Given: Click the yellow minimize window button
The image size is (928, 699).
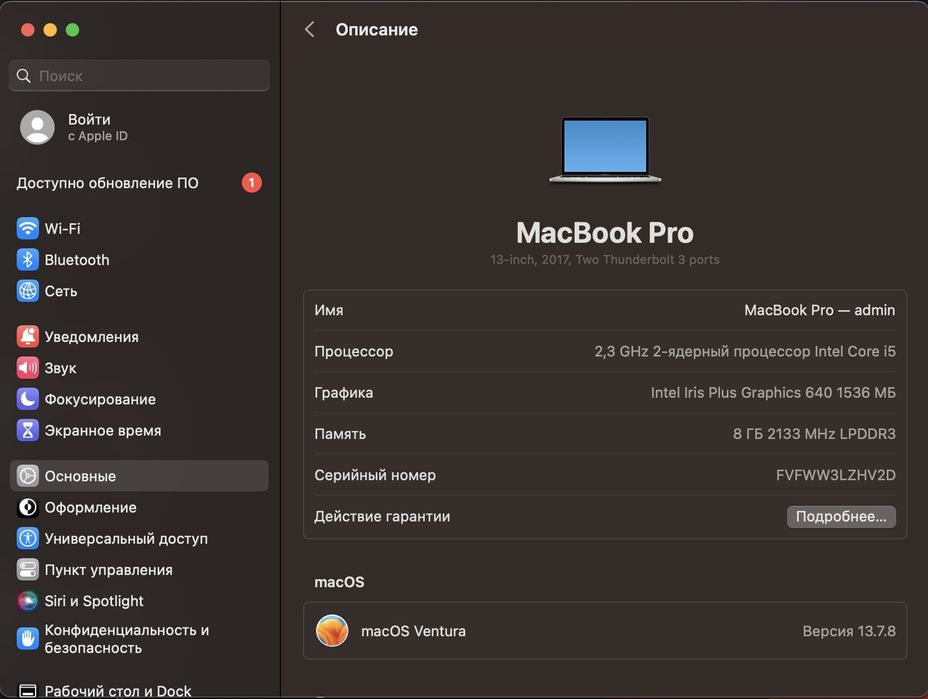Looking at the screenshot, I should [50, 30].
